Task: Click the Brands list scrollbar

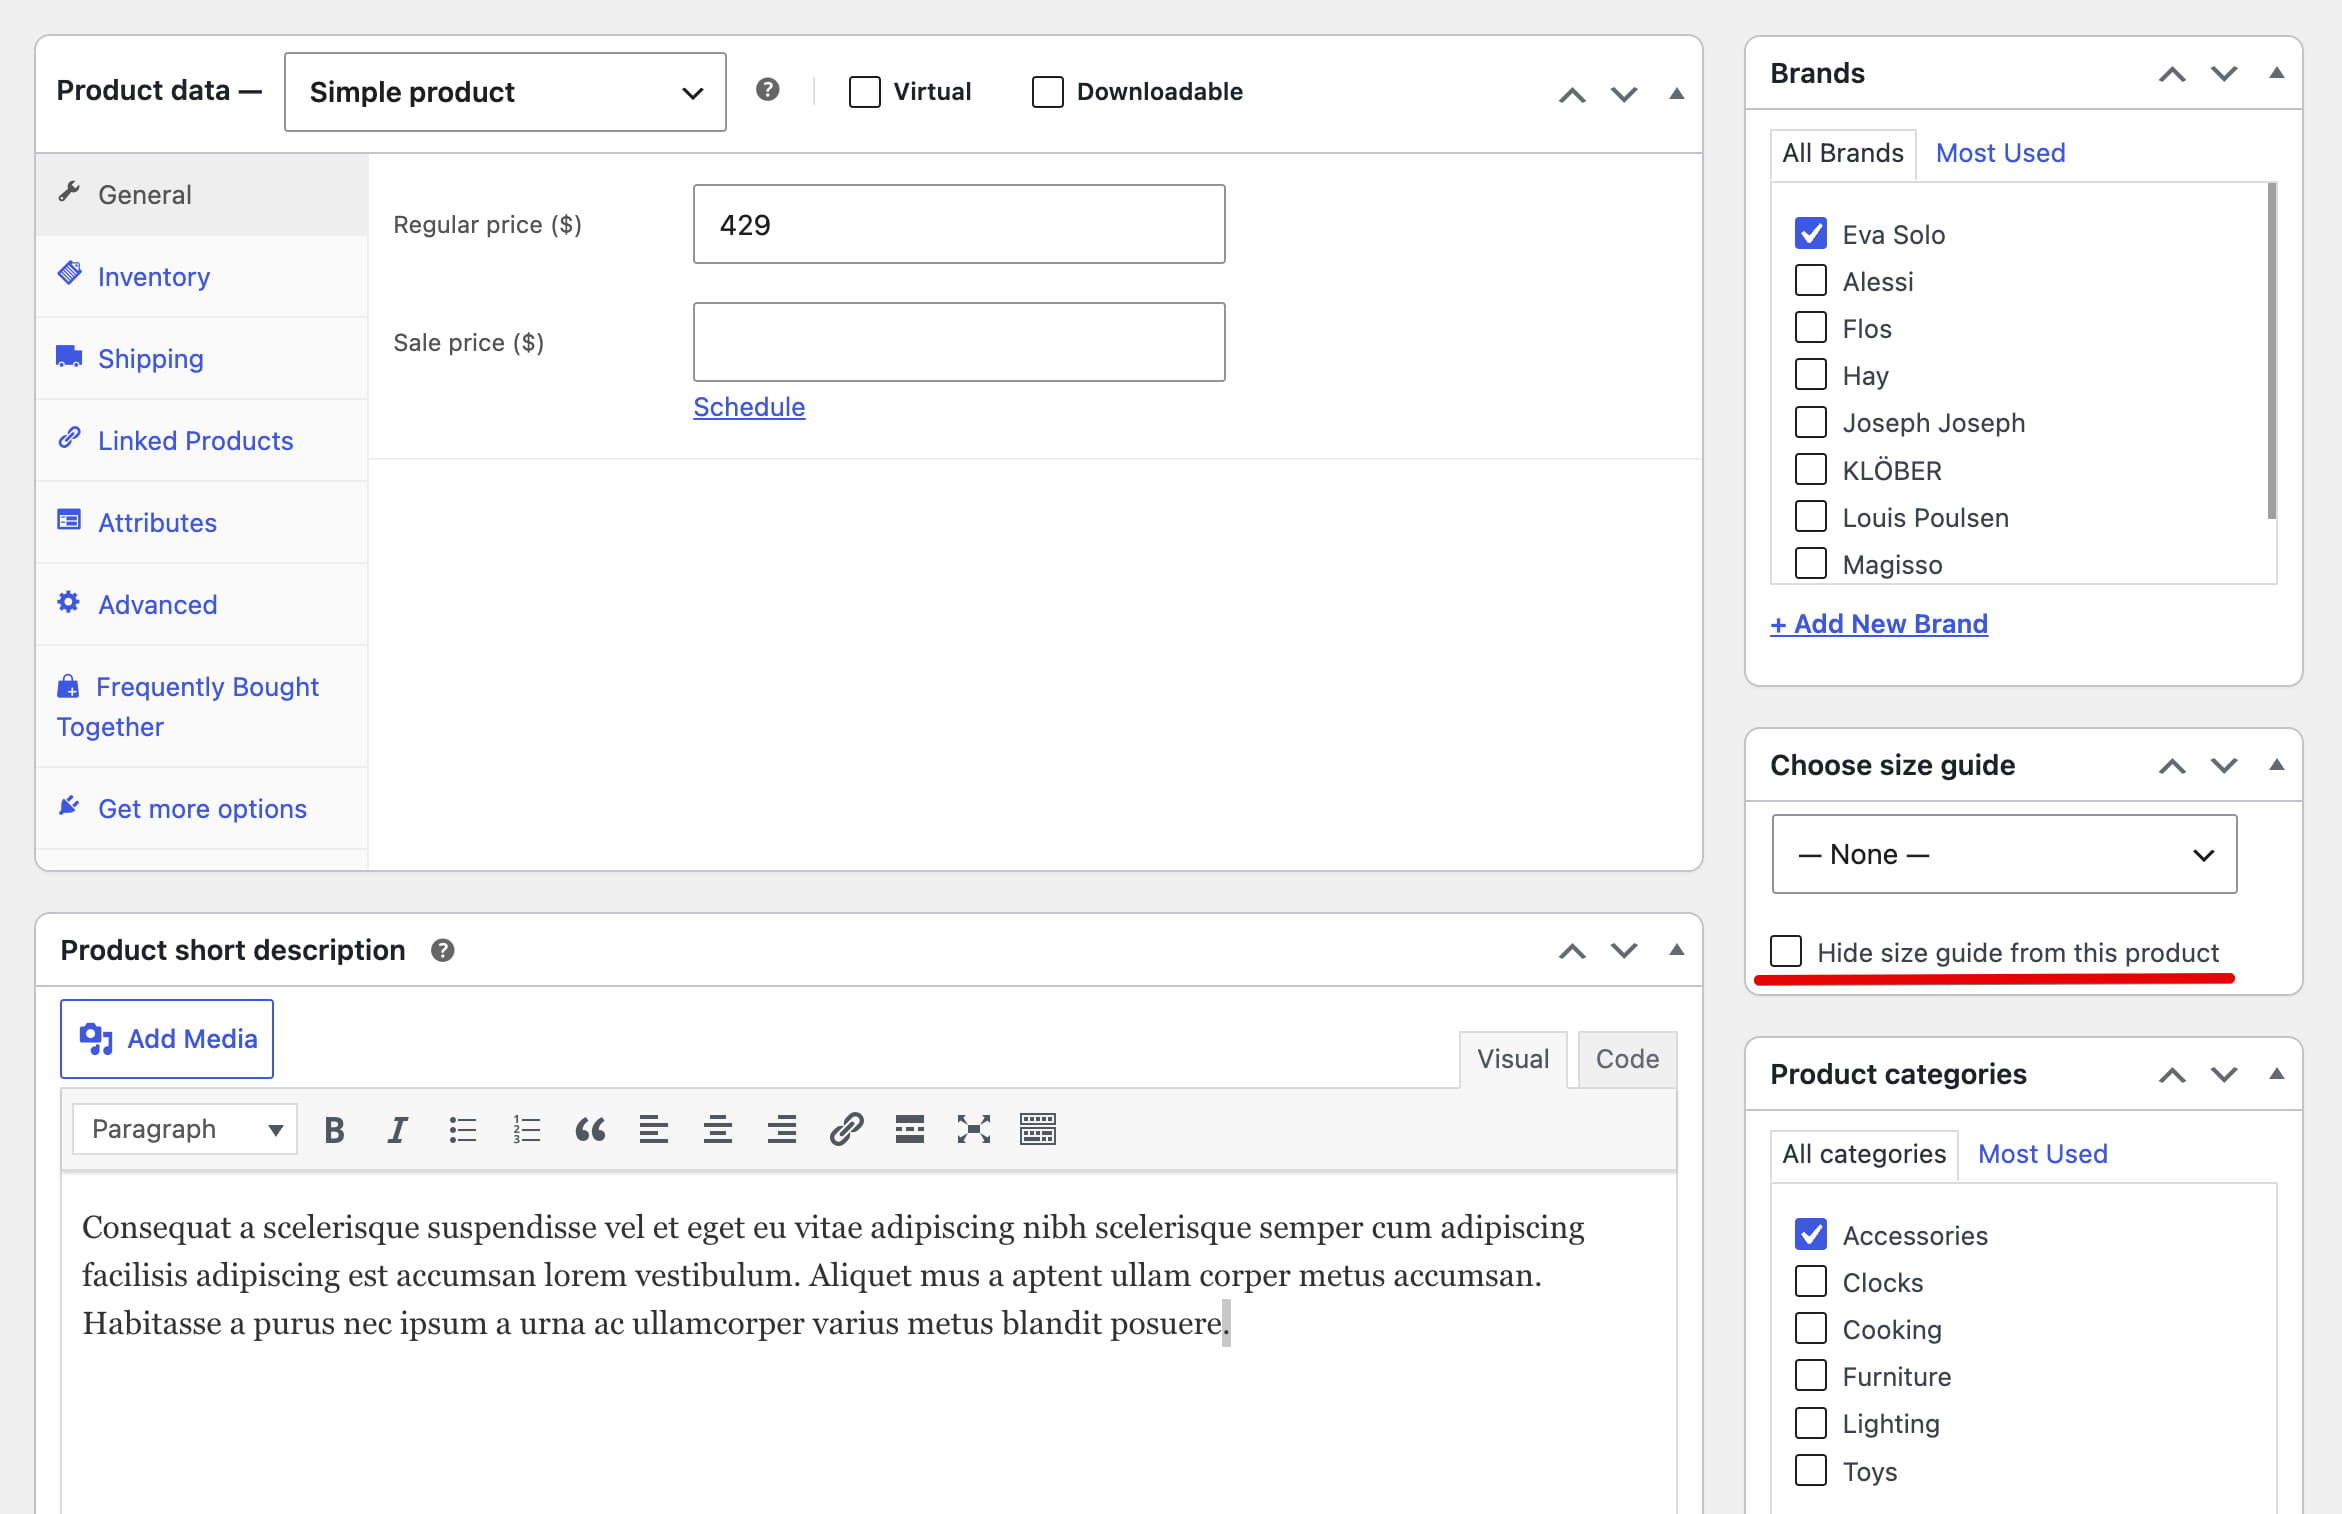Action: pos(2272,350)
